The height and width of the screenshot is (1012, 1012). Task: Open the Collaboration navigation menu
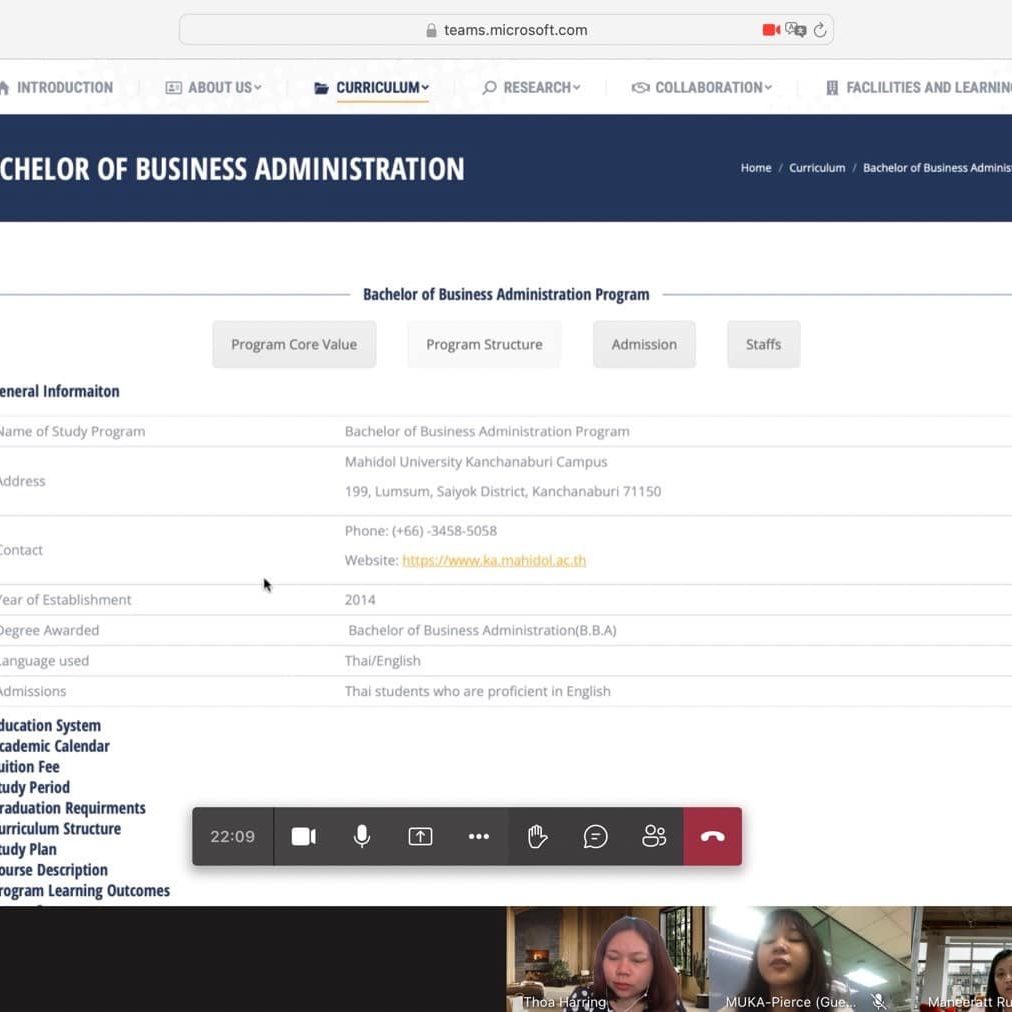702,88
